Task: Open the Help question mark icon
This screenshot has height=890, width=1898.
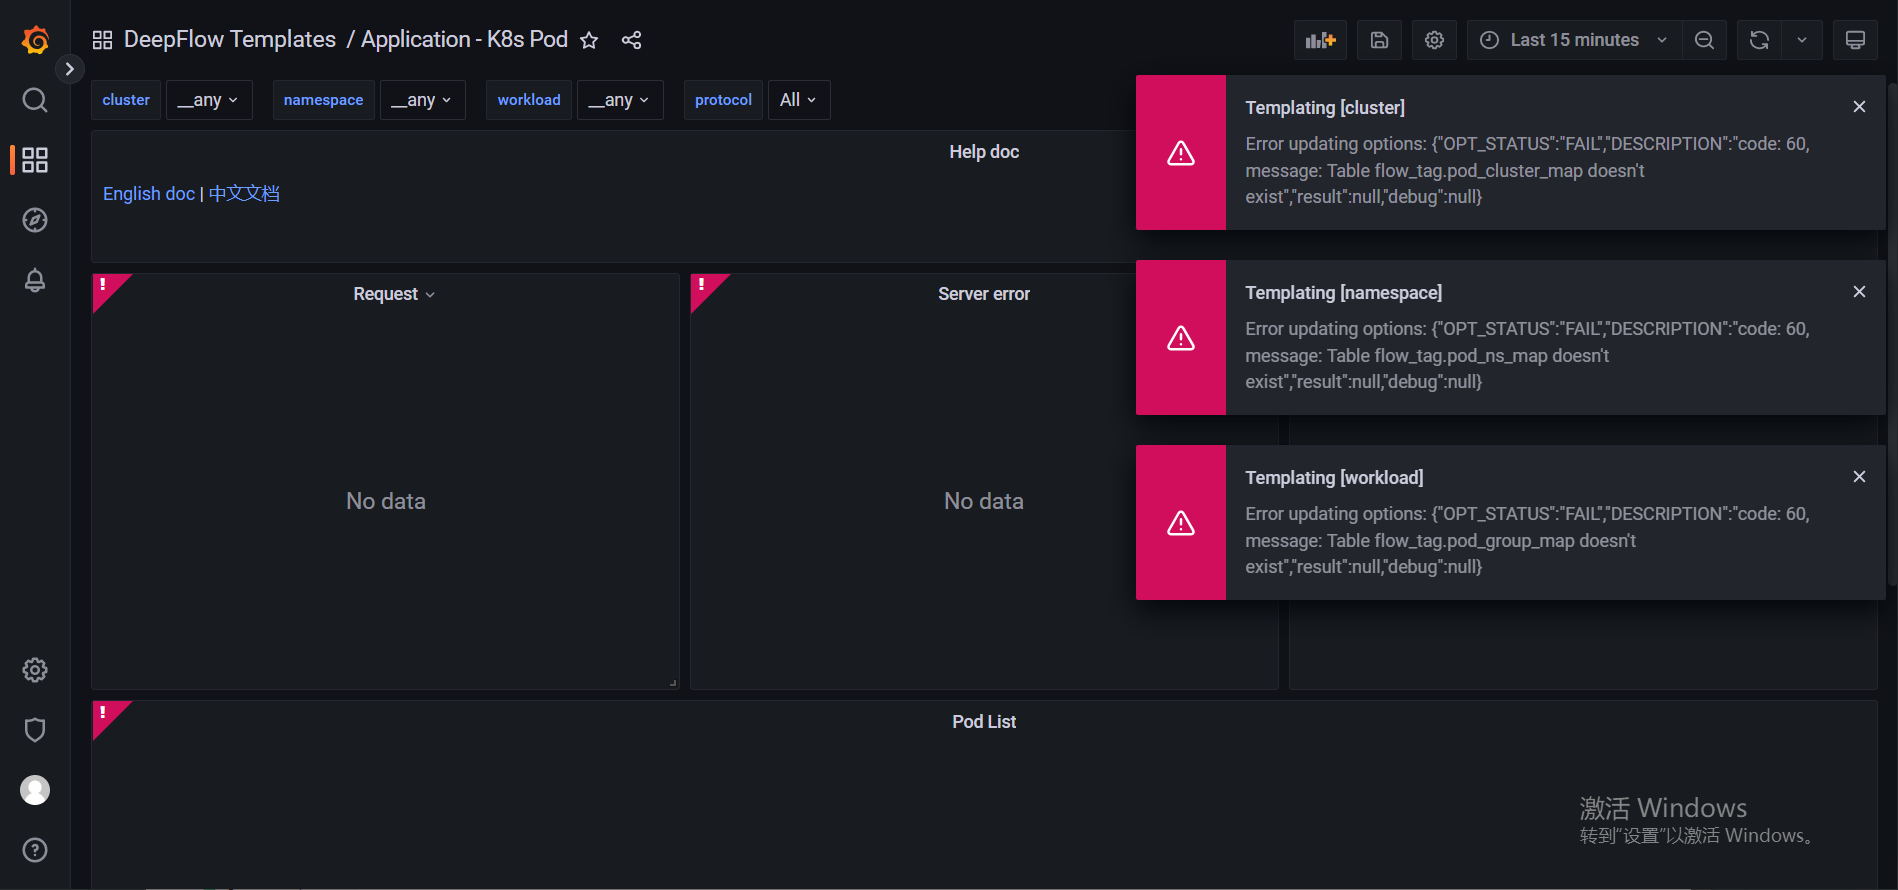Action: (35, 850)
